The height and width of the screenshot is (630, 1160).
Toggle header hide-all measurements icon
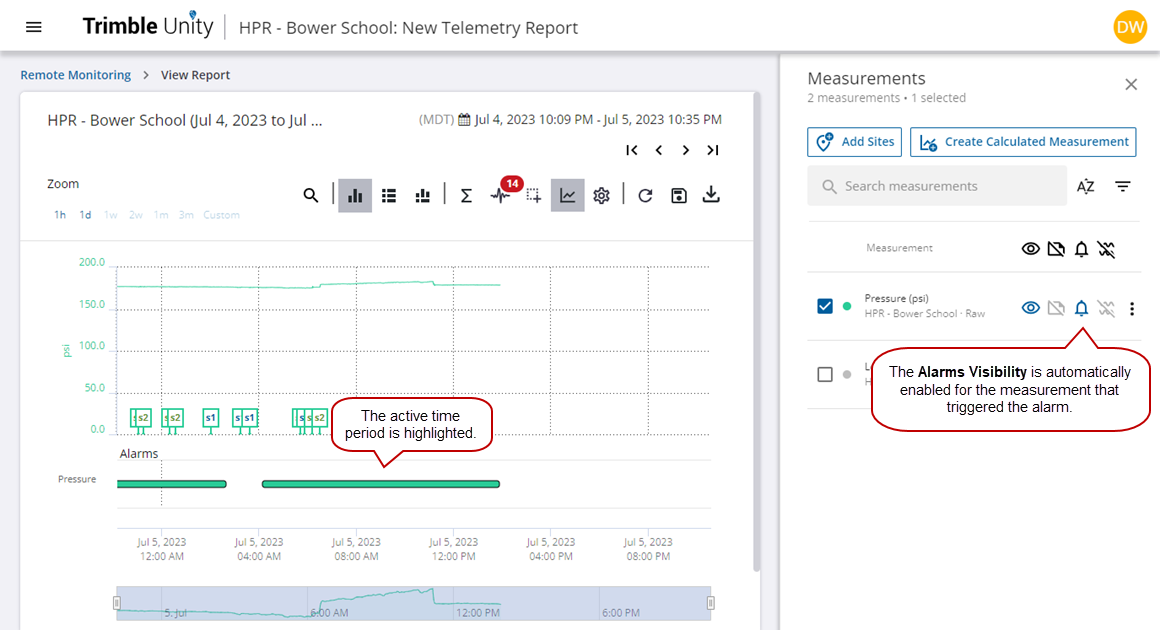click(1056, 249)
